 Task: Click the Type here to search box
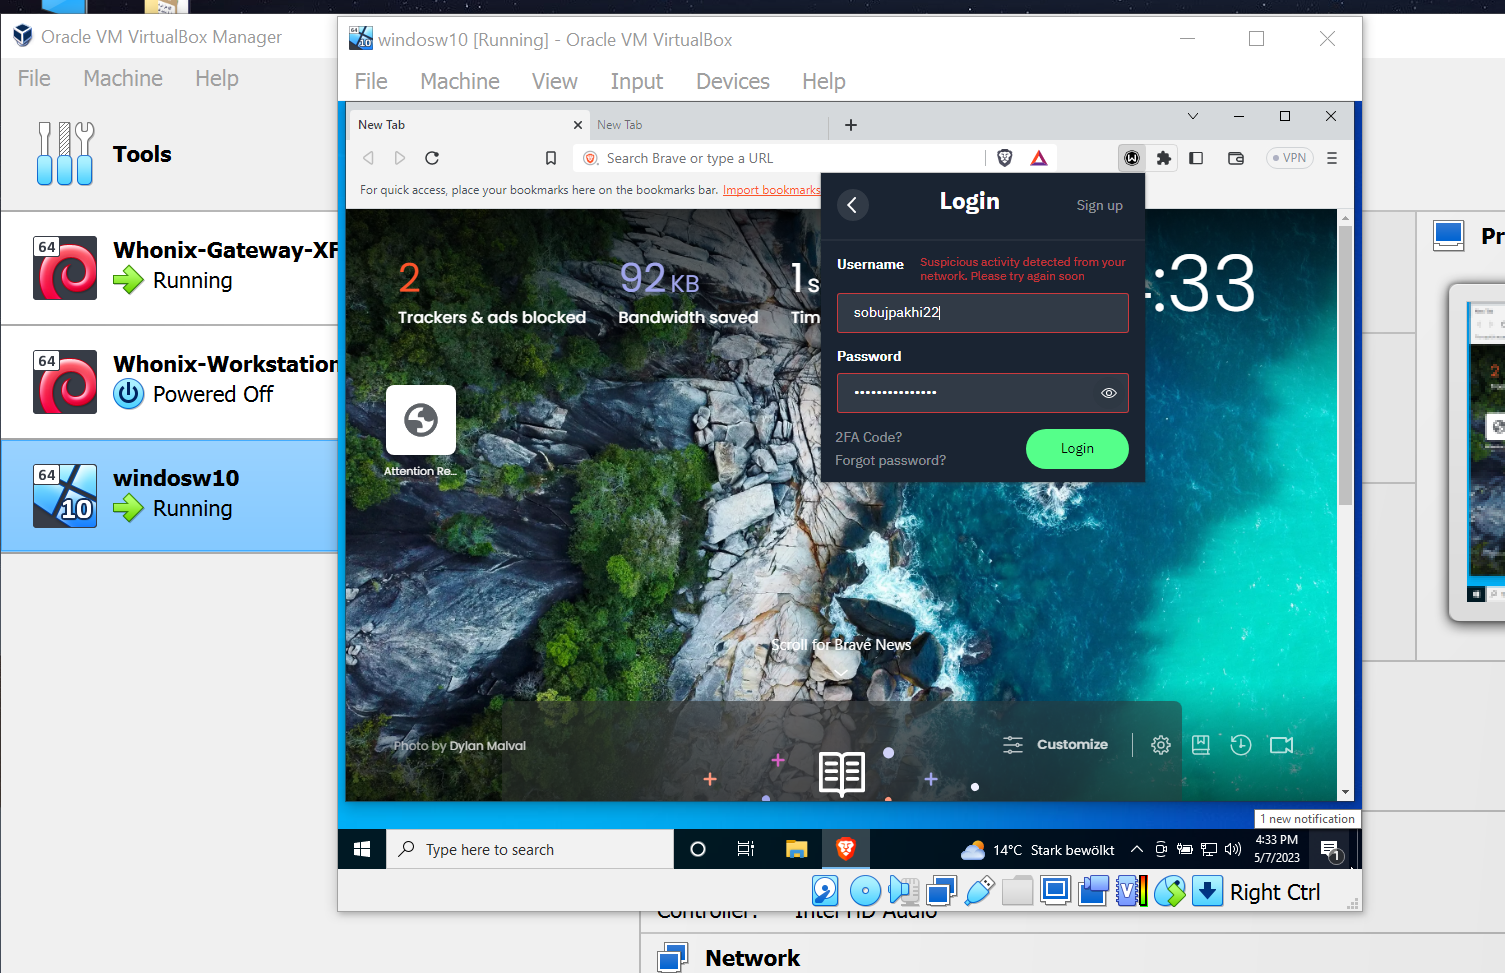click(x=530, y=849)
